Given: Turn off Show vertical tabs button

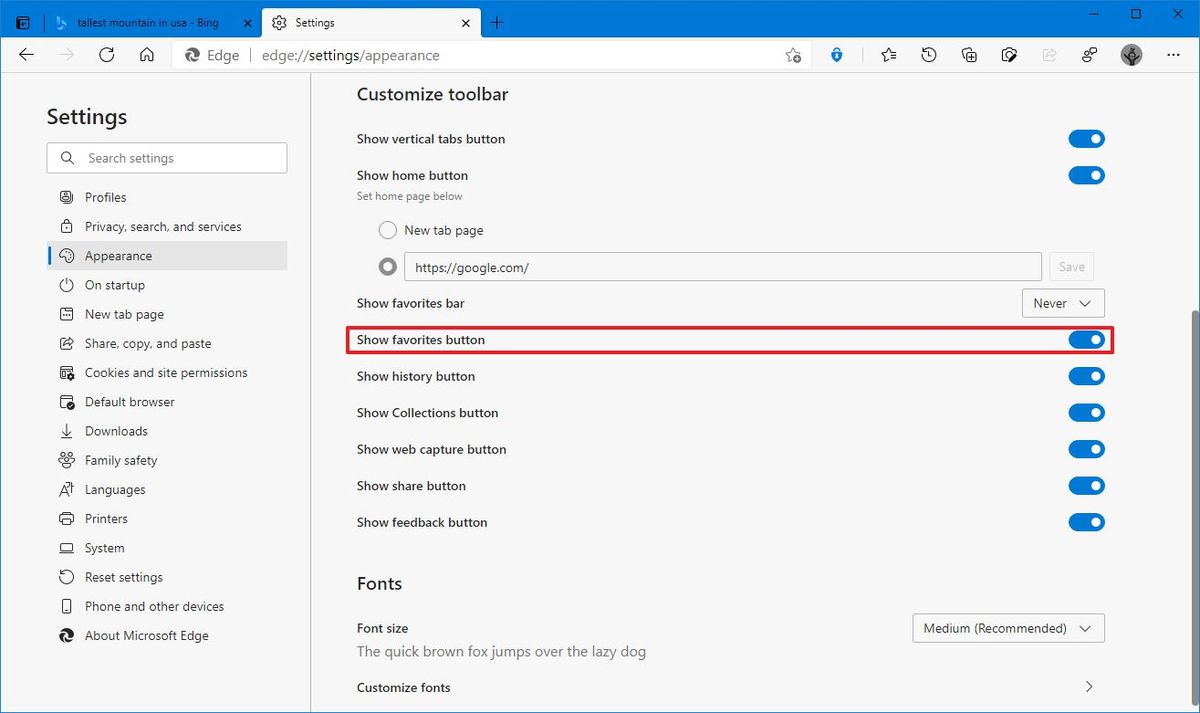Looking at the screenshot, I should pos(1087,138).
